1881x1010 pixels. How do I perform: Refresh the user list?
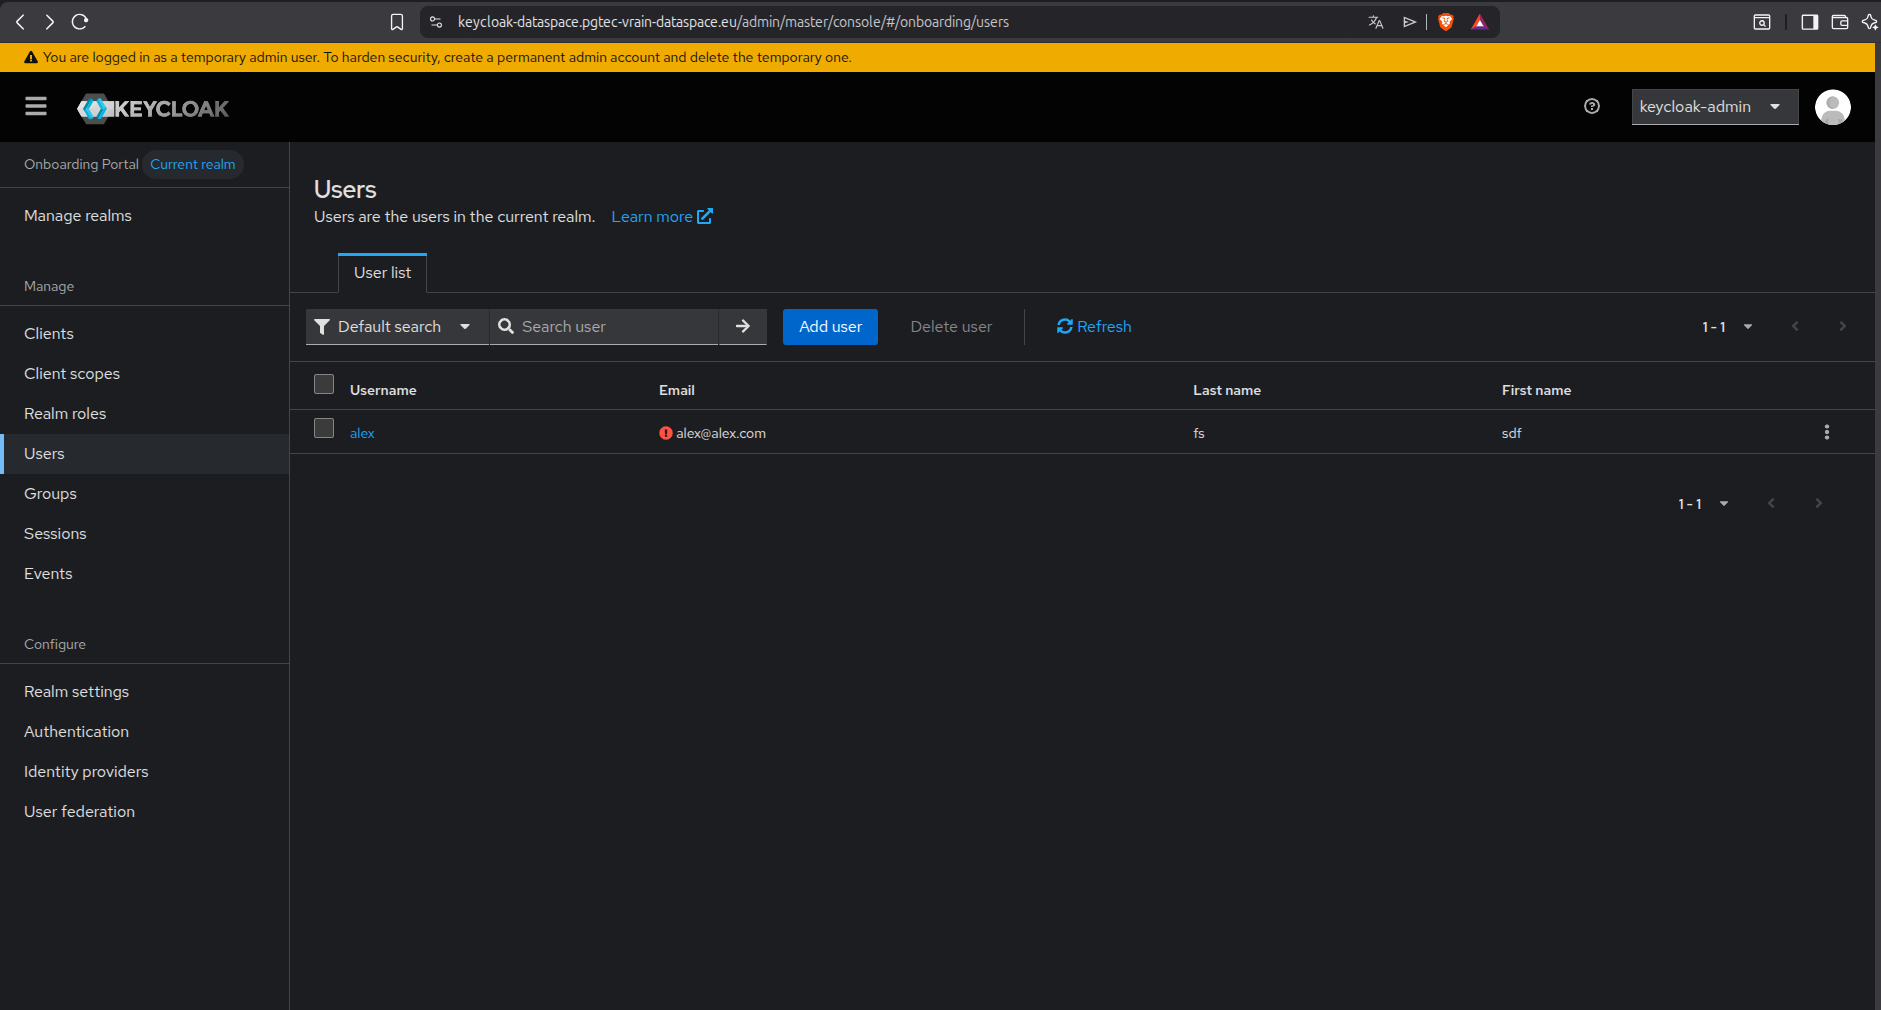click(1094, 326)
